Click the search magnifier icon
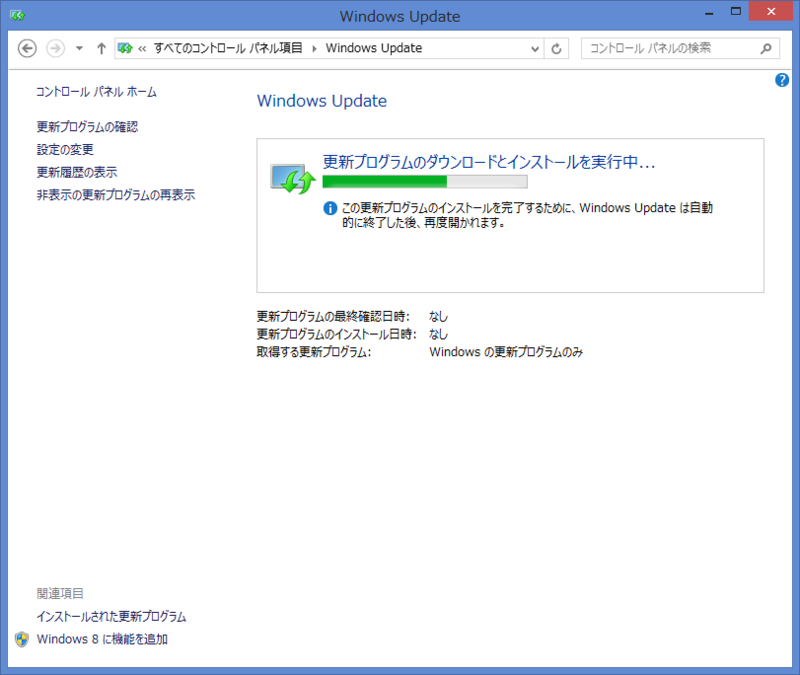 coord(766,48)
